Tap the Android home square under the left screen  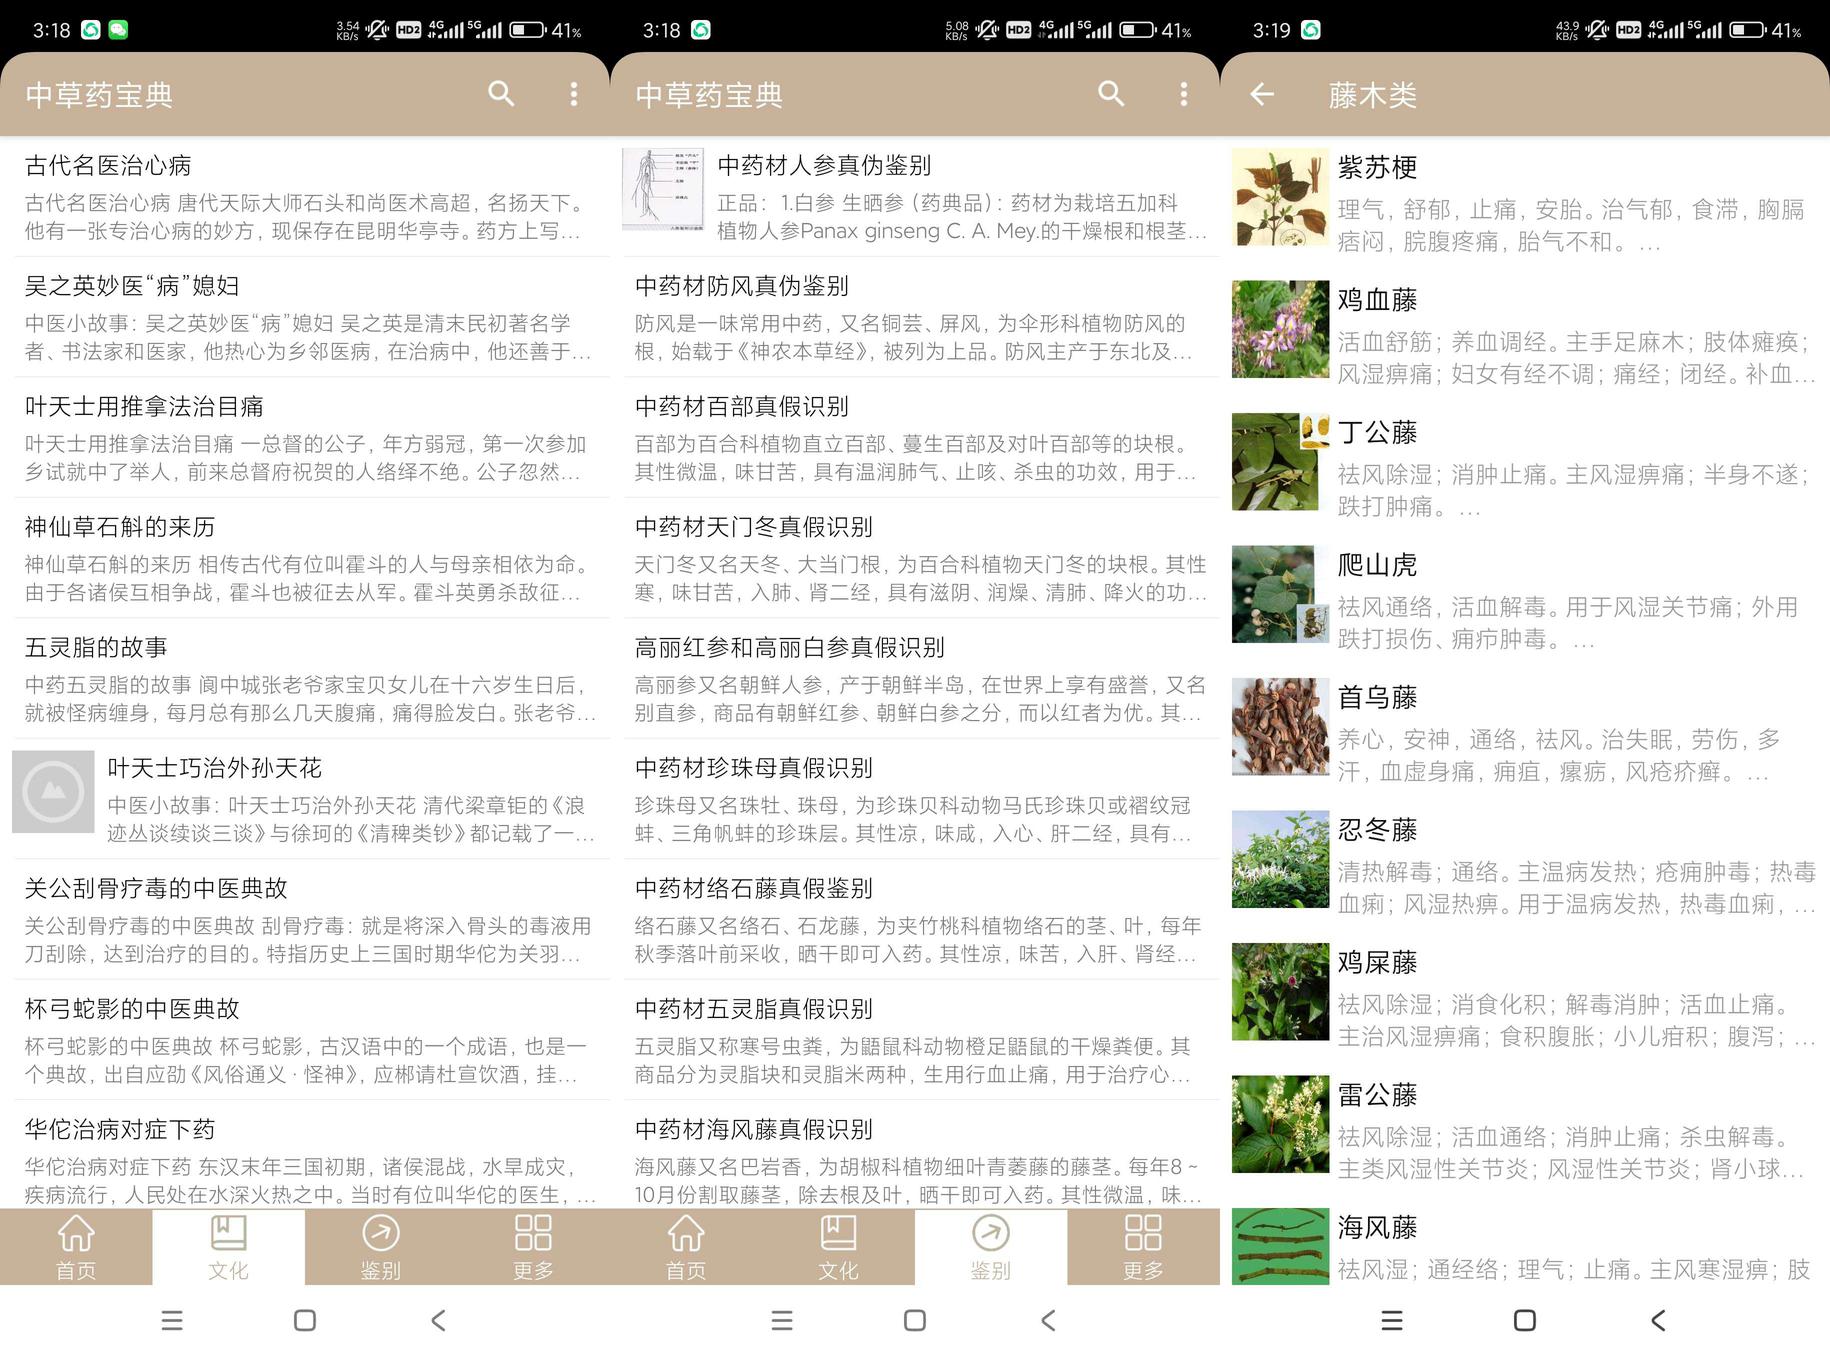(305, 1320)
